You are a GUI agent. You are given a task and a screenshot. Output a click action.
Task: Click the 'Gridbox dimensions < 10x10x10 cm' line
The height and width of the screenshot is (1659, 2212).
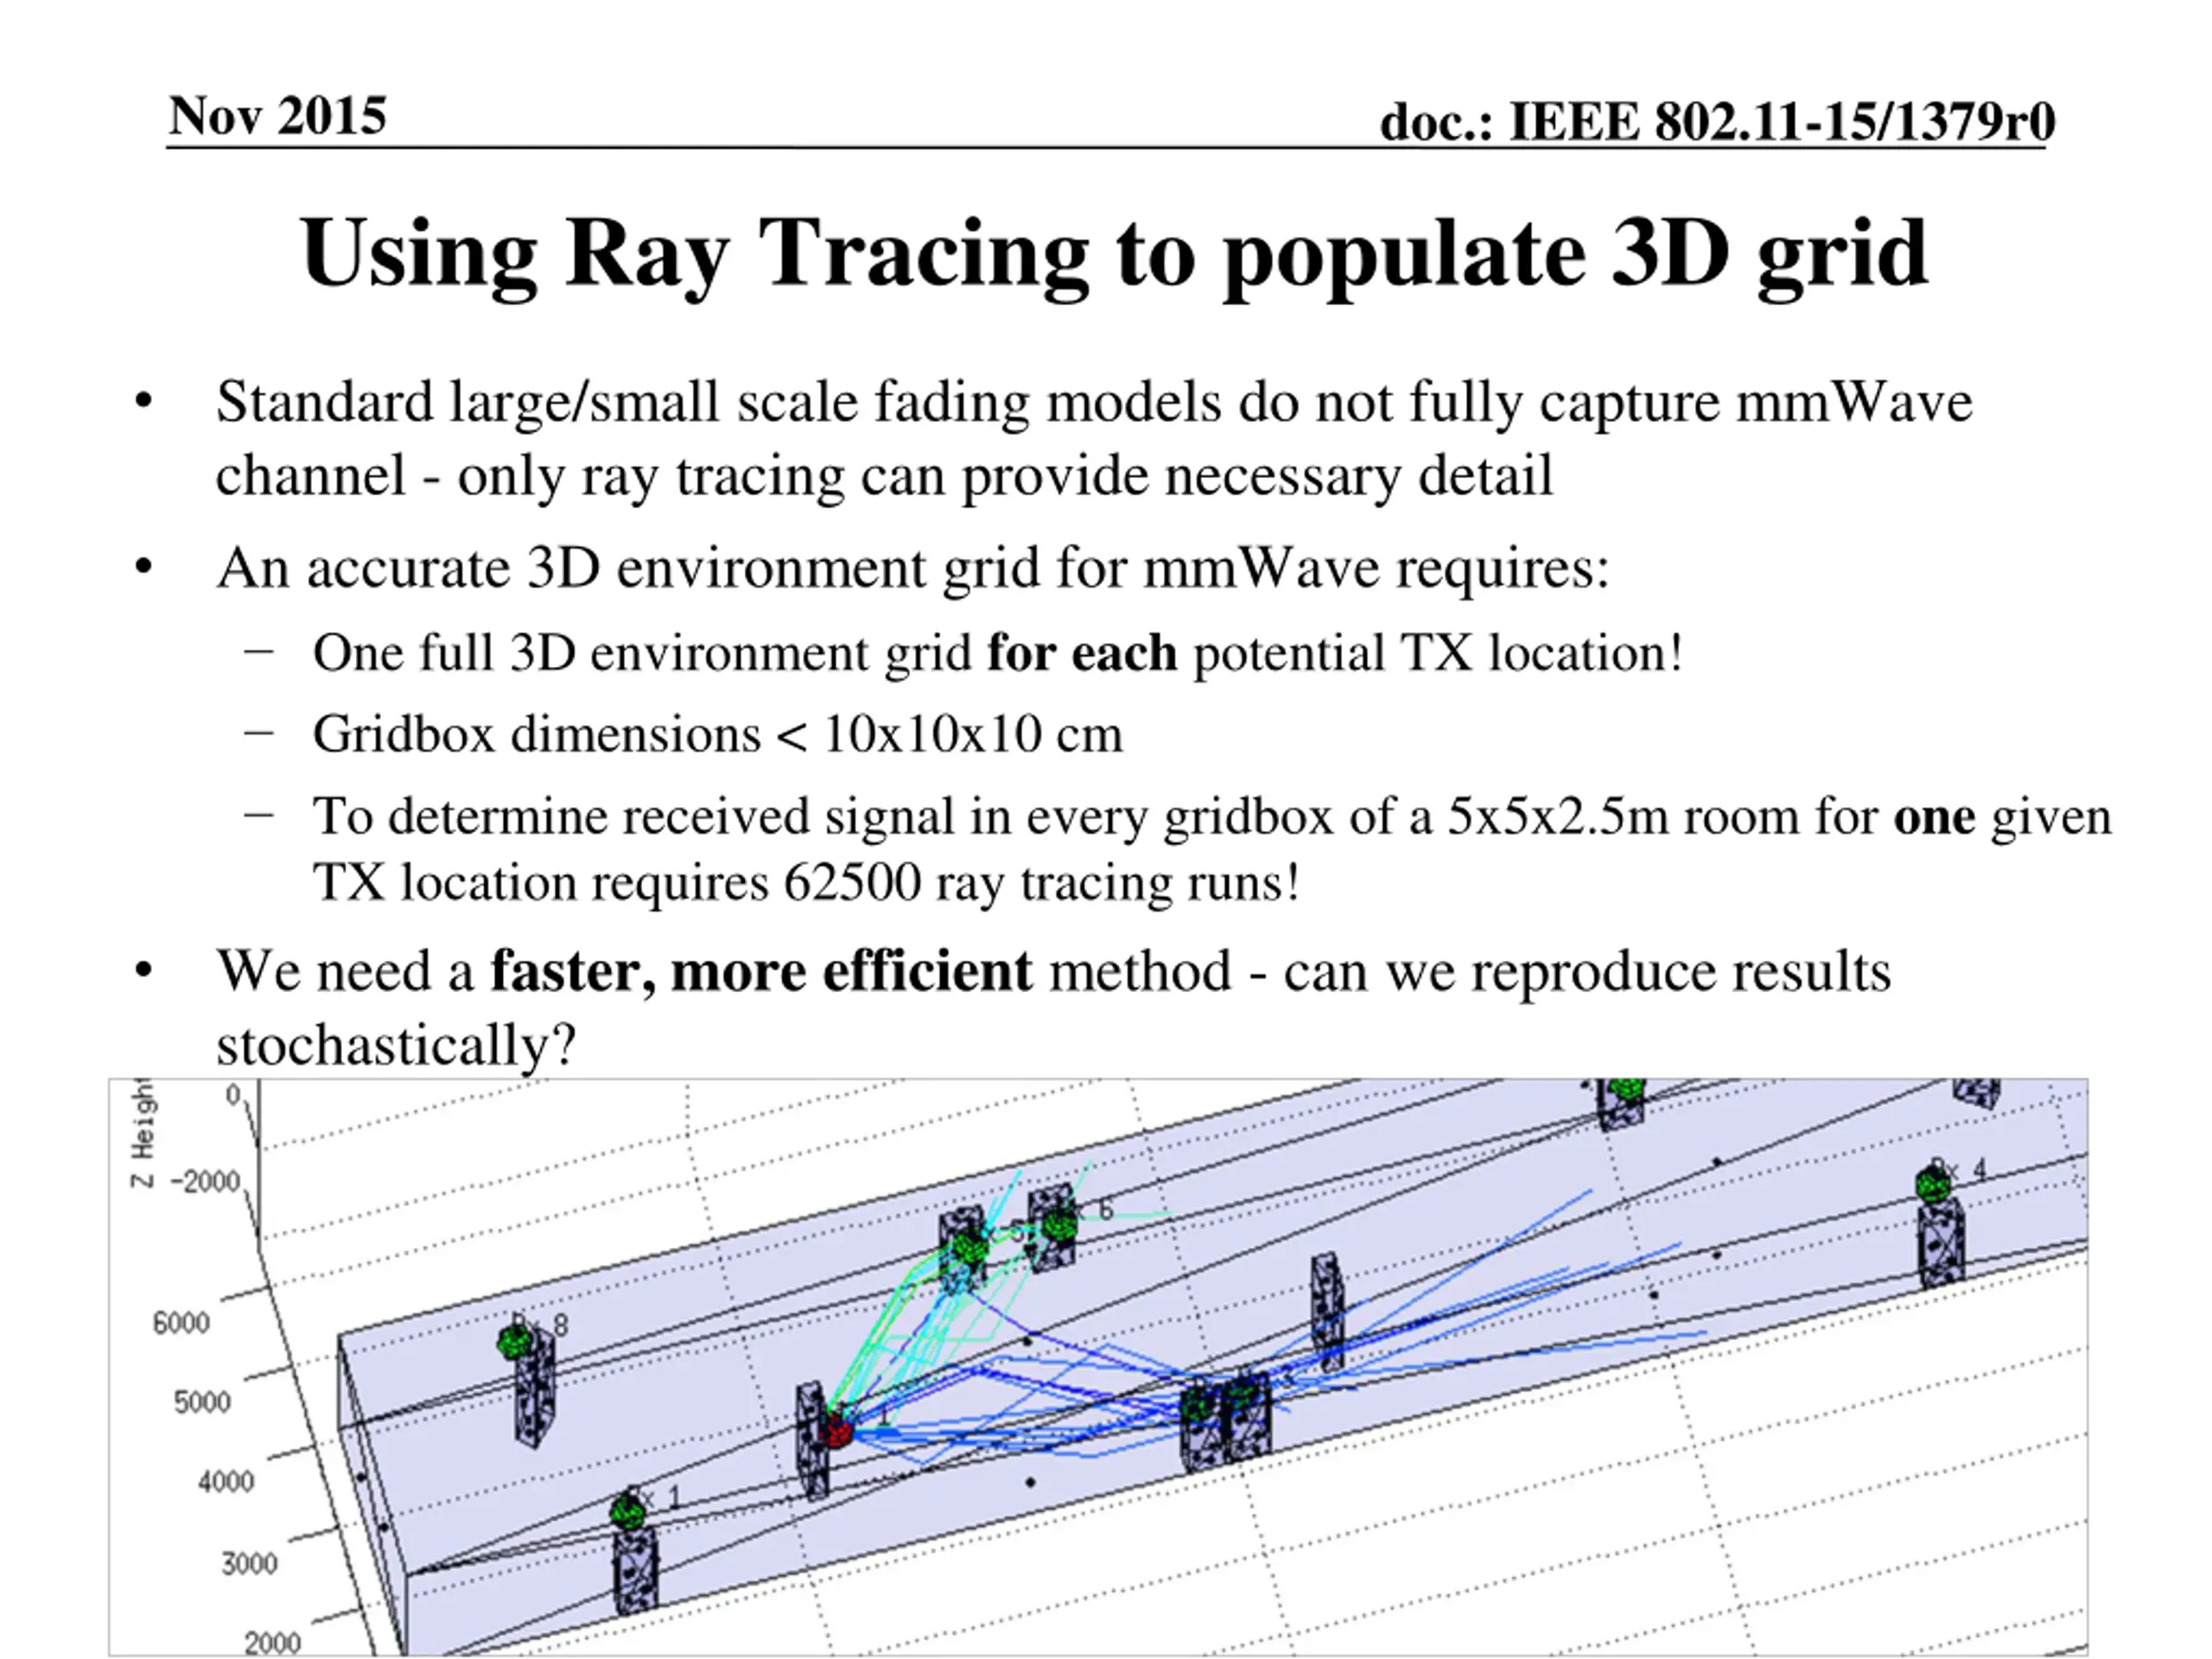coord(717,734)
